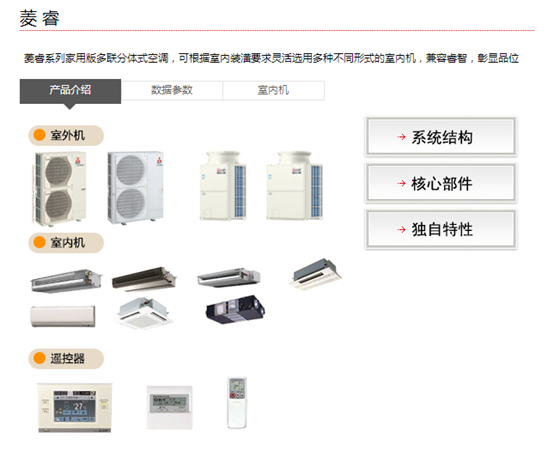Image resolution: width=554 pixels, height=449 pixels.
Task: Click the first top-discharge outdoor unit image
Action: [x=223, y=186]
